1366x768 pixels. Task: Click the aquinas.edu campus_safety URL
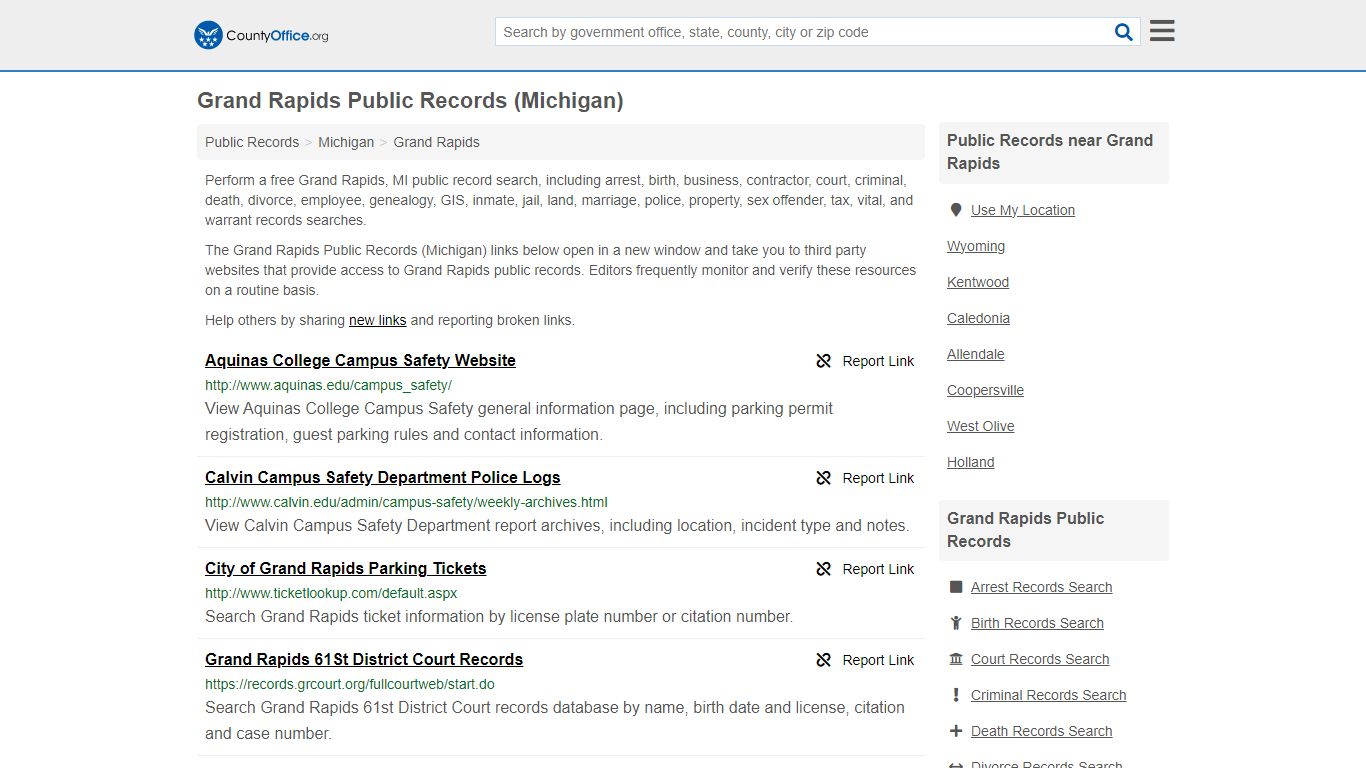[x=328, y=385]
